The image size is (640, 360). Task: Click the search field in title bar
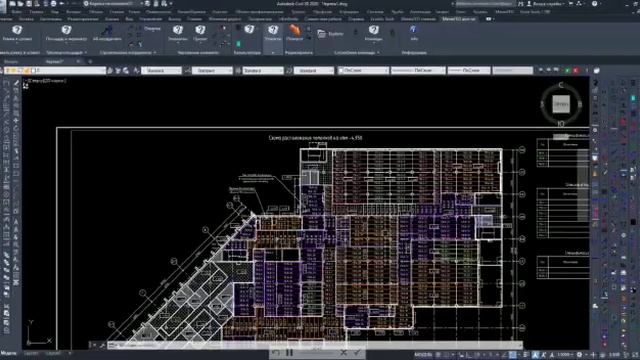pos(485,4)
